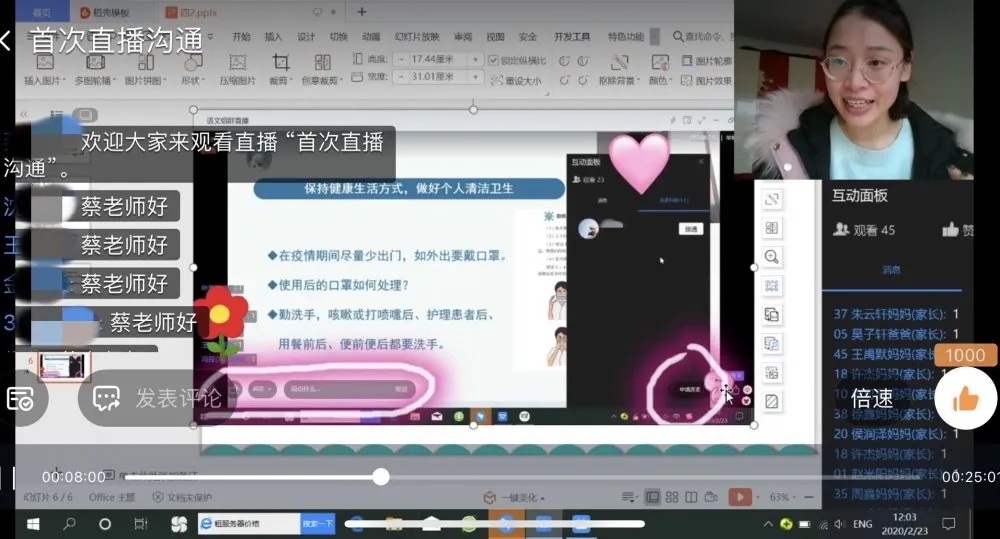Click the 倍速 playback speed button

tap(872, 398)
